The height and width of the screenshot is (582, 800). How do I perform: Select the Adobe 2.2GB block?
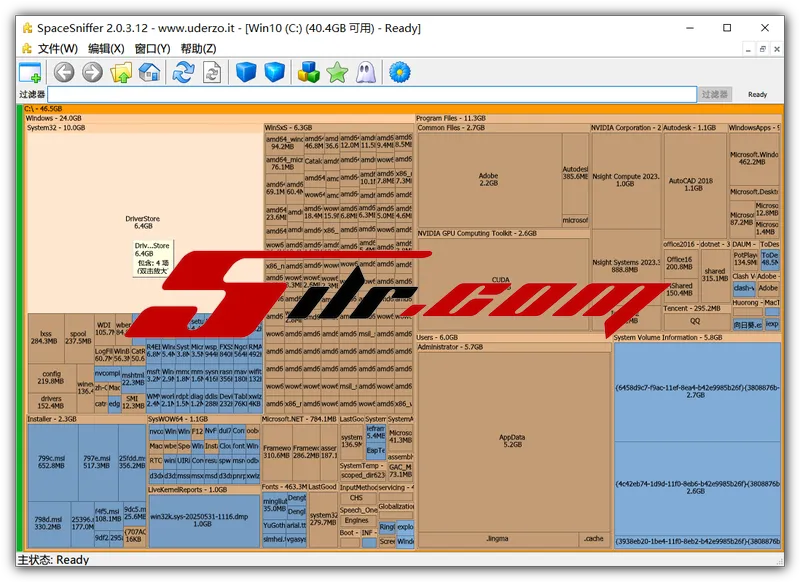click(489, 180)
